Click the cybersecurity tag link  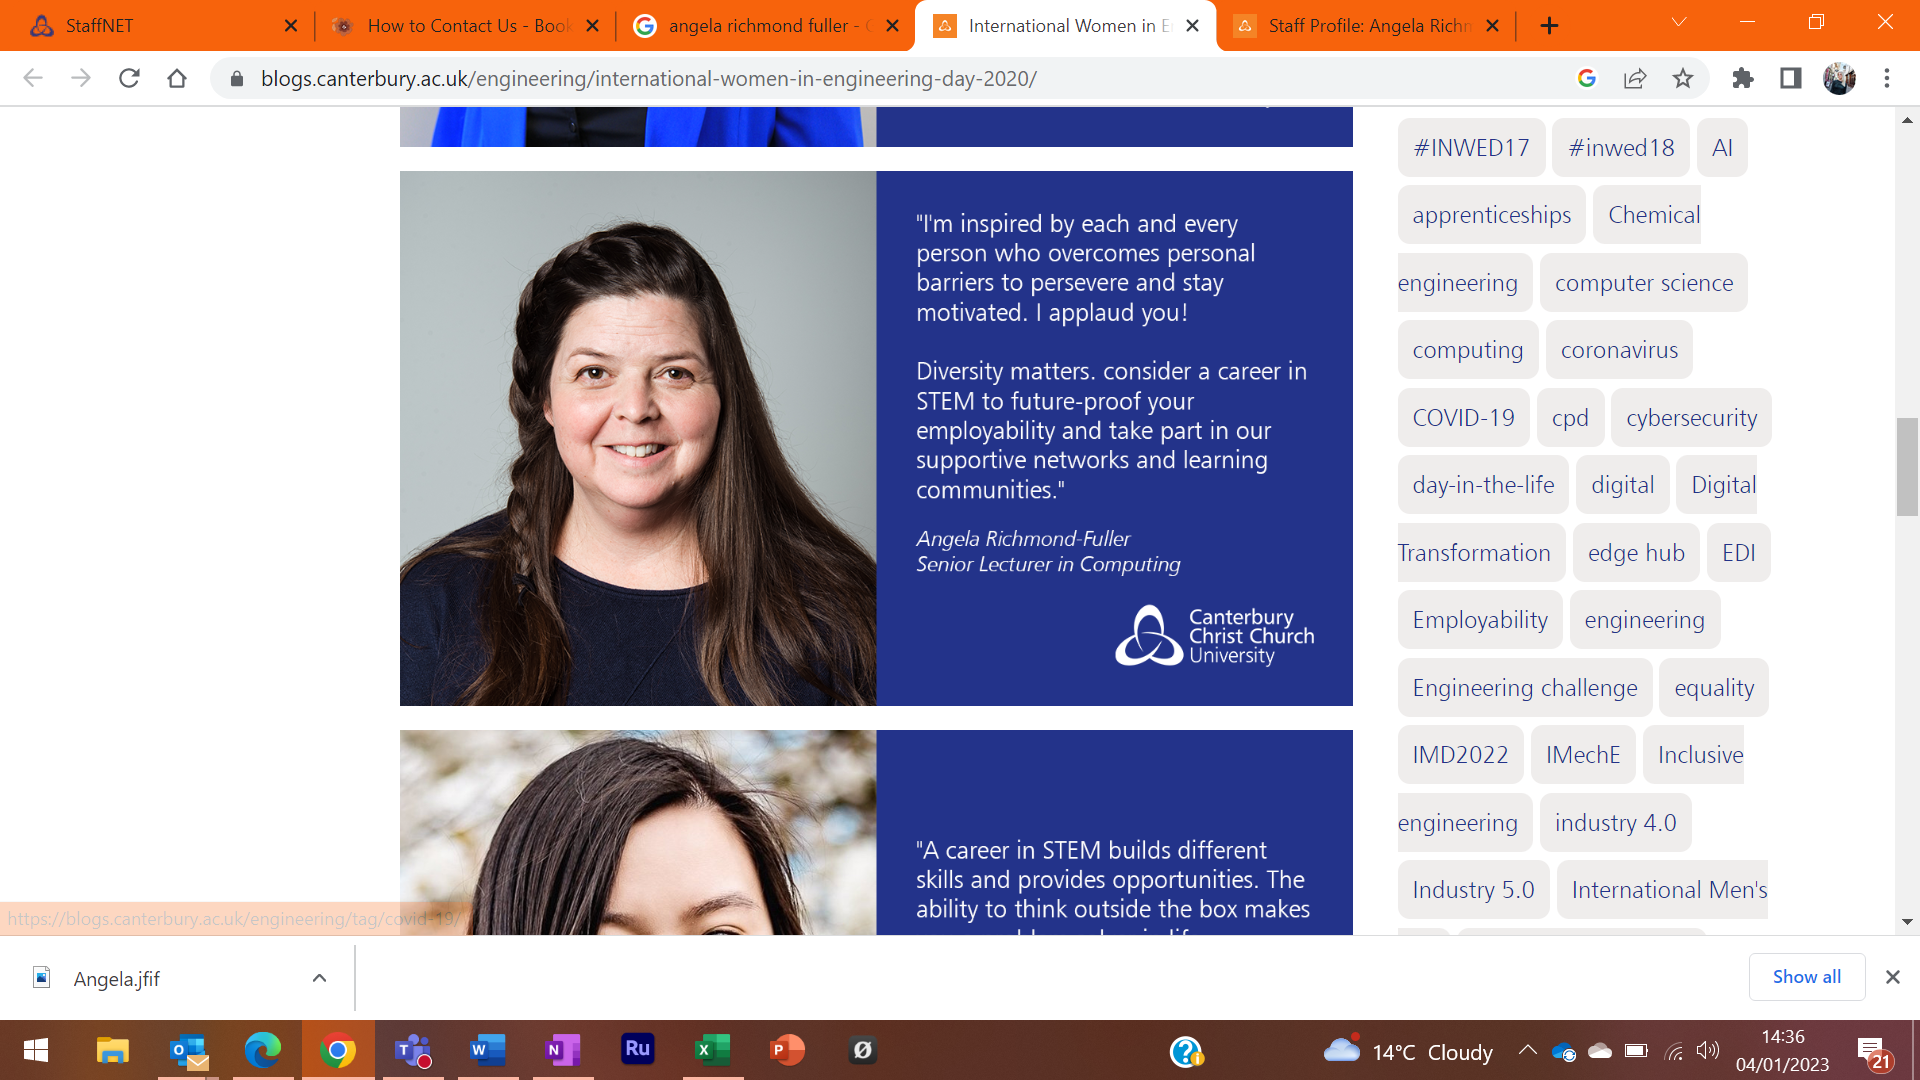(x=1691, y=418)
